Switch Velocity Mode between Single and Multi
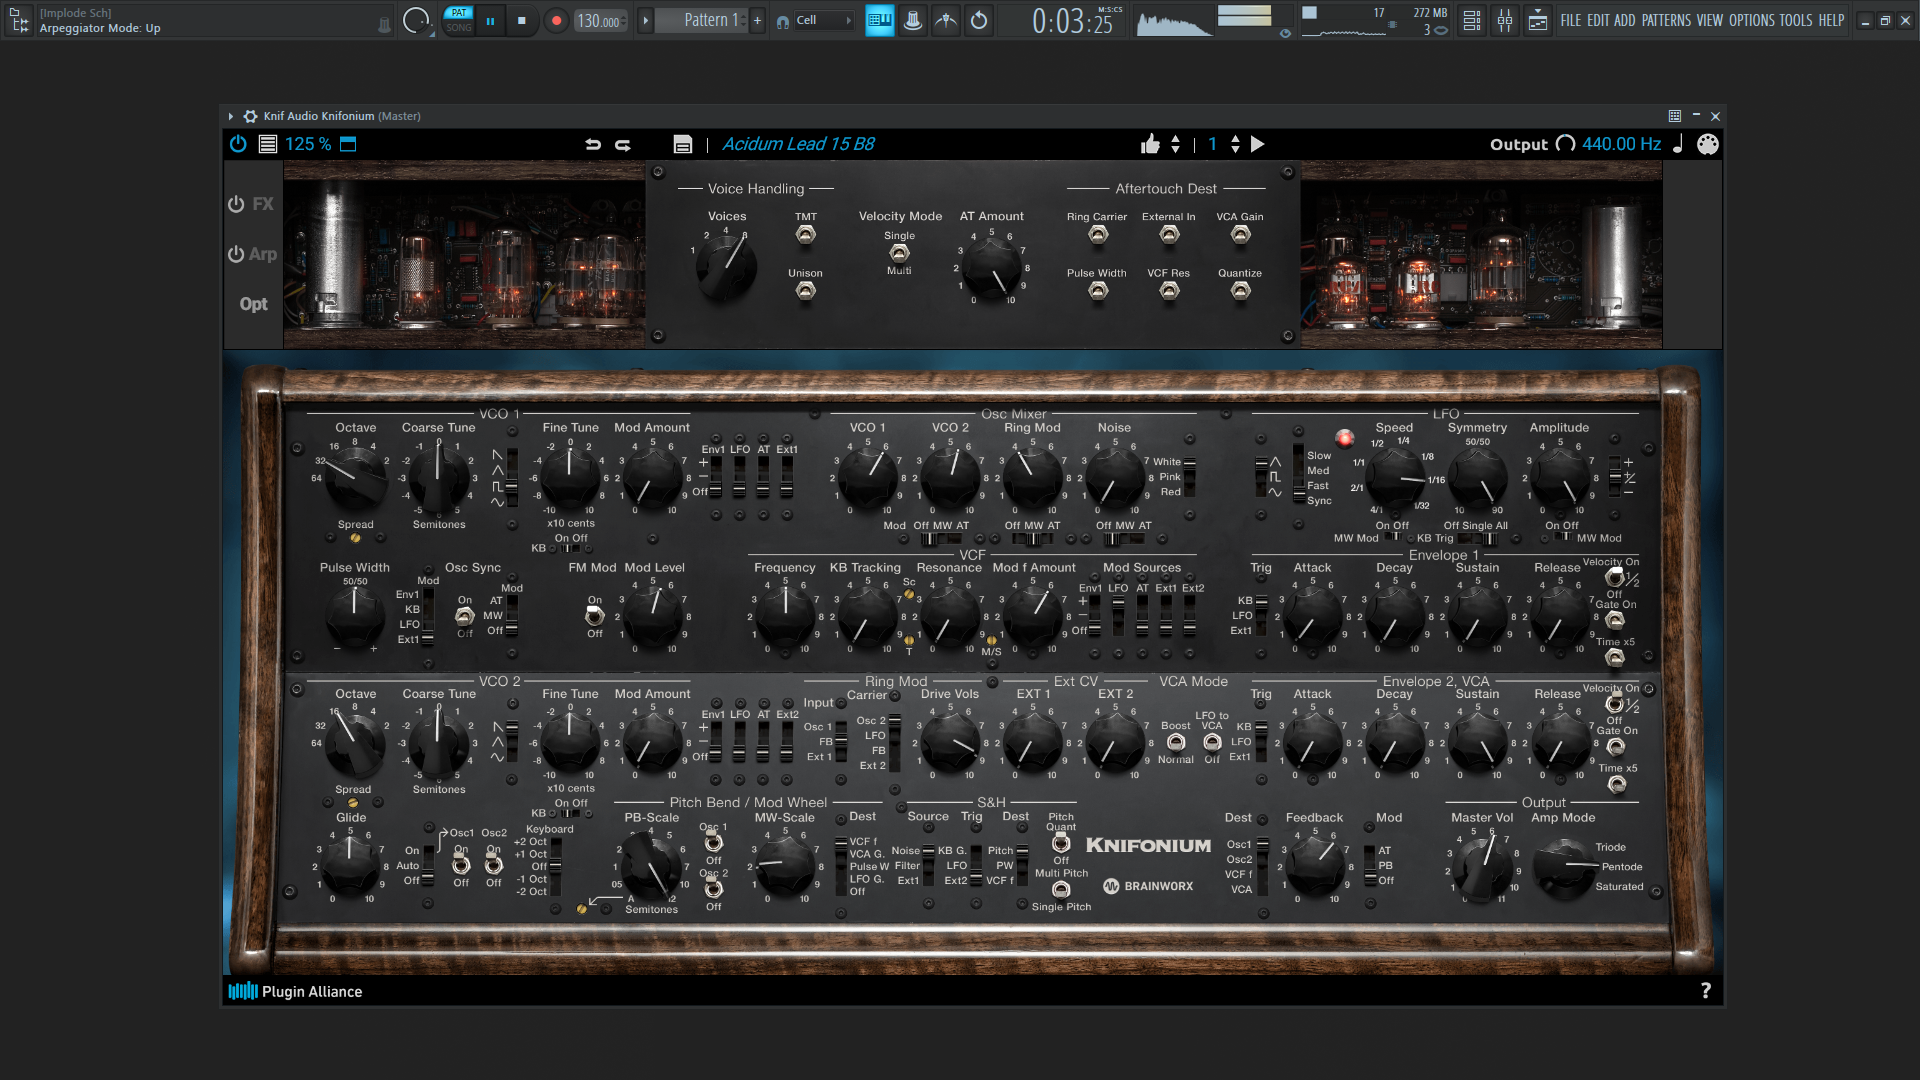The height and width of the screenshot is (1080, 1920). tap(899, 253)
